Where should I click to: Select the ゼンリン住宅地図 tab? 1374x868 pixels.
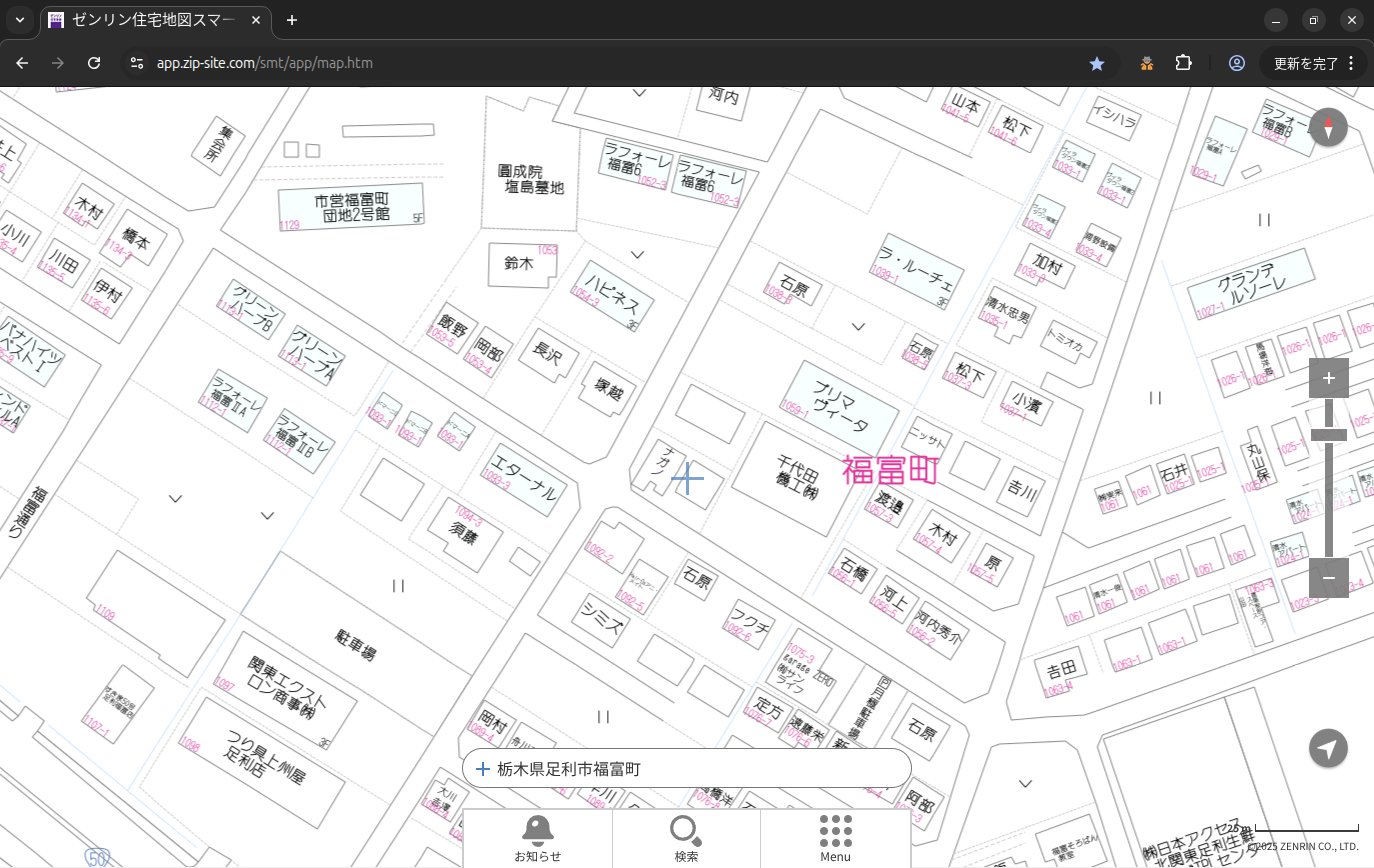pos(154,20)
